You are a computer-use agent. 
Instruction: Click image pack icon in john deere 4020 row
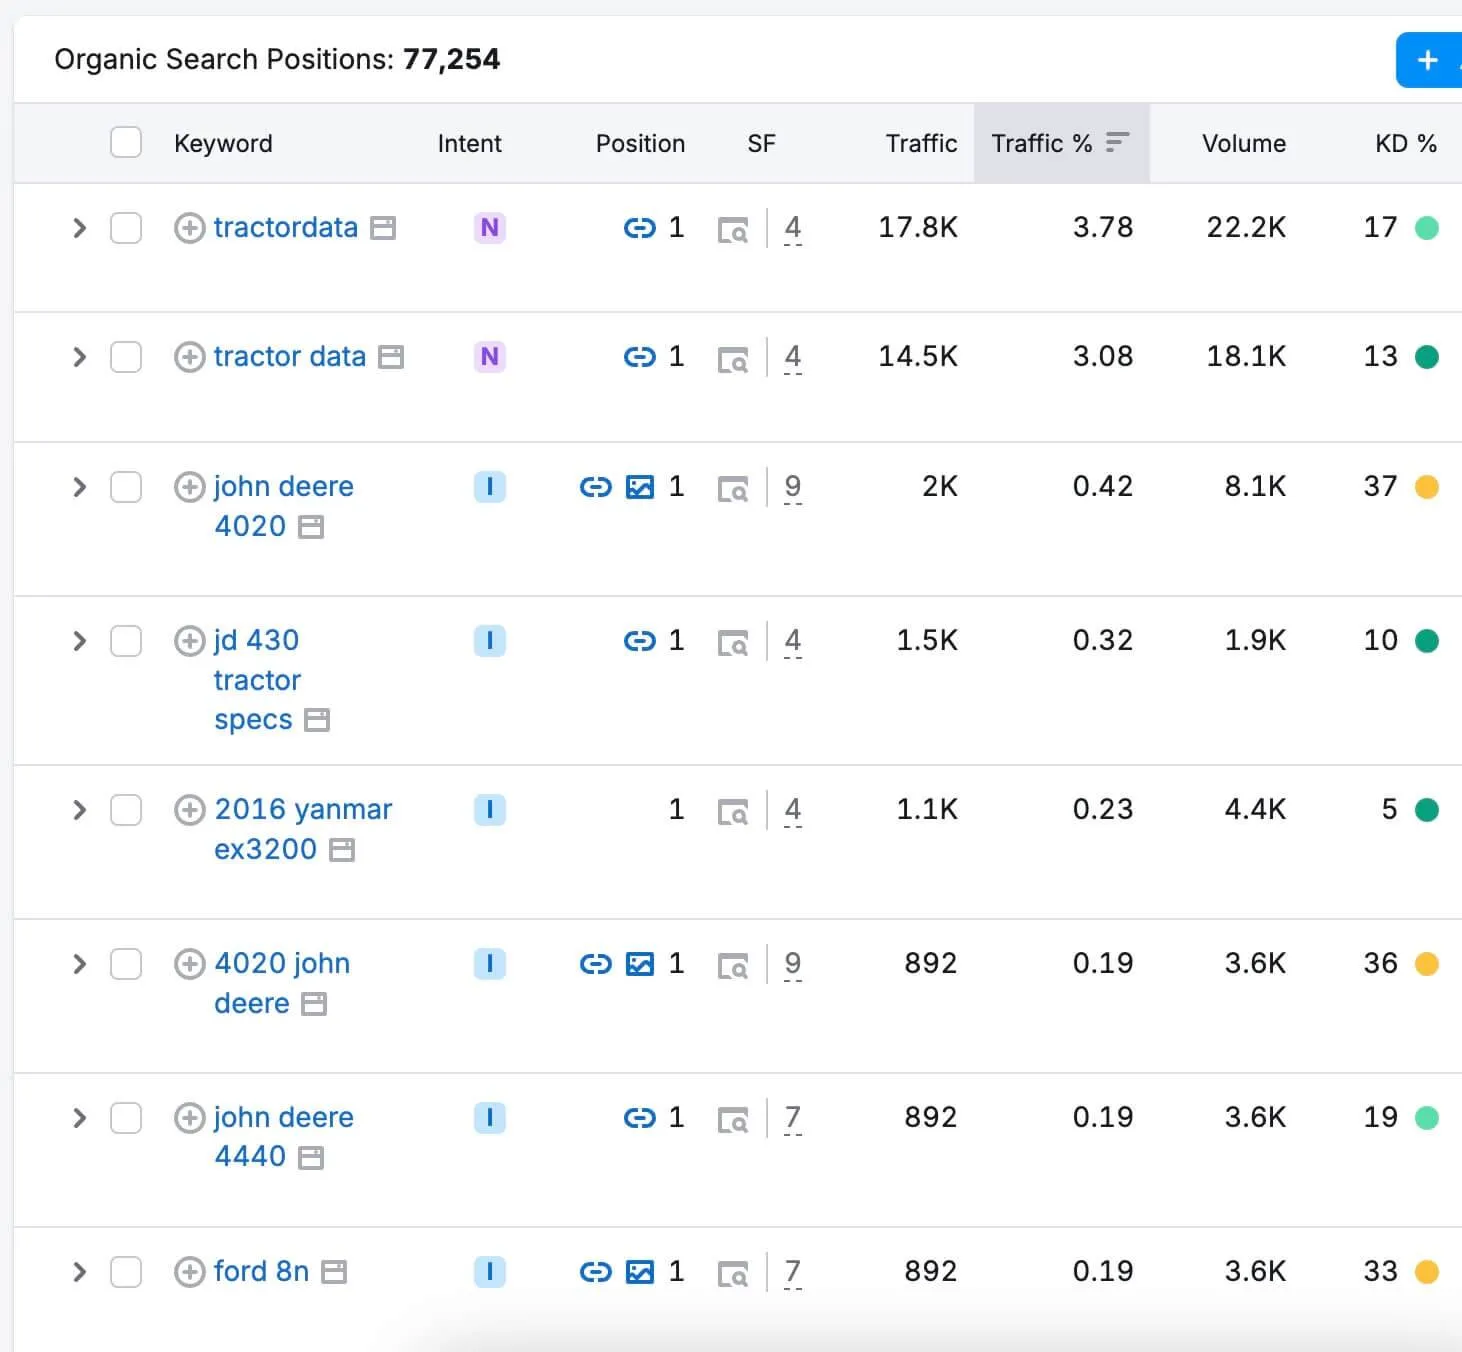click(640, 487)
